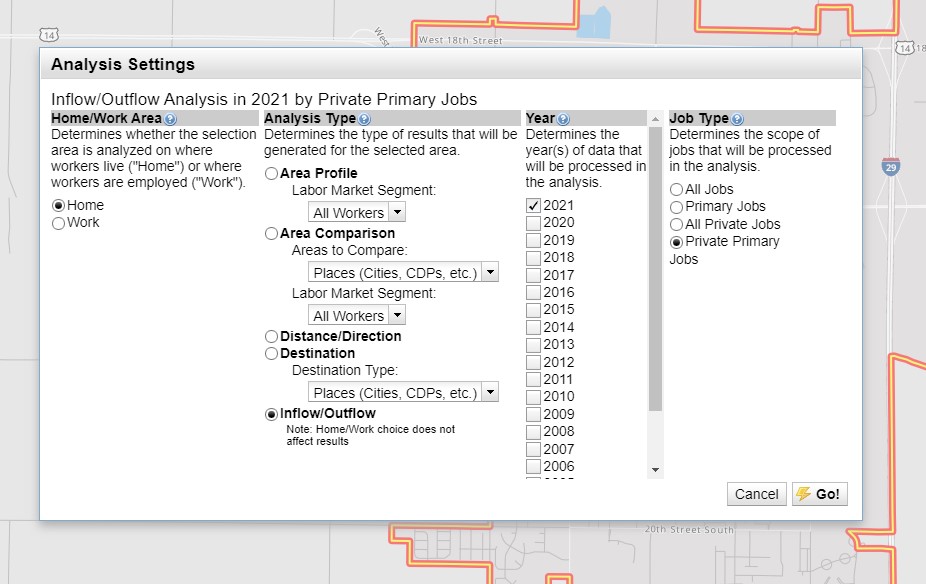This screenshot has height=584, width=926.
Task: Select Distance/Direction analysis type
Action: click(271, 337)
